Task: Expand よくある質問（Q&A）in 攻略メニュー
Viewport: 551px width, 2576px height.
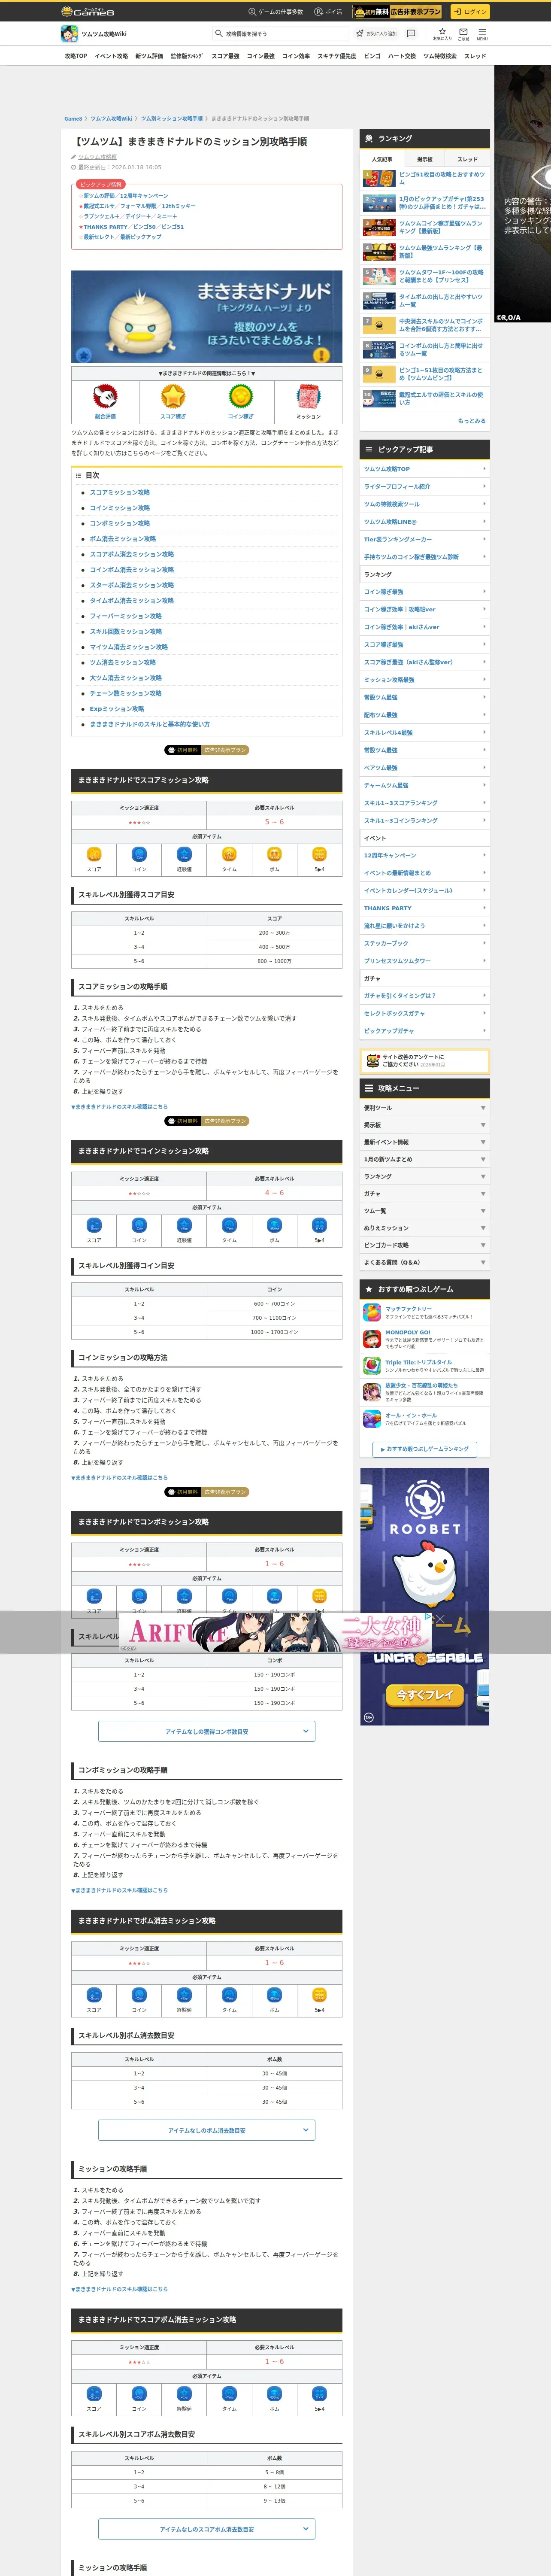Action: [425, 1262]
